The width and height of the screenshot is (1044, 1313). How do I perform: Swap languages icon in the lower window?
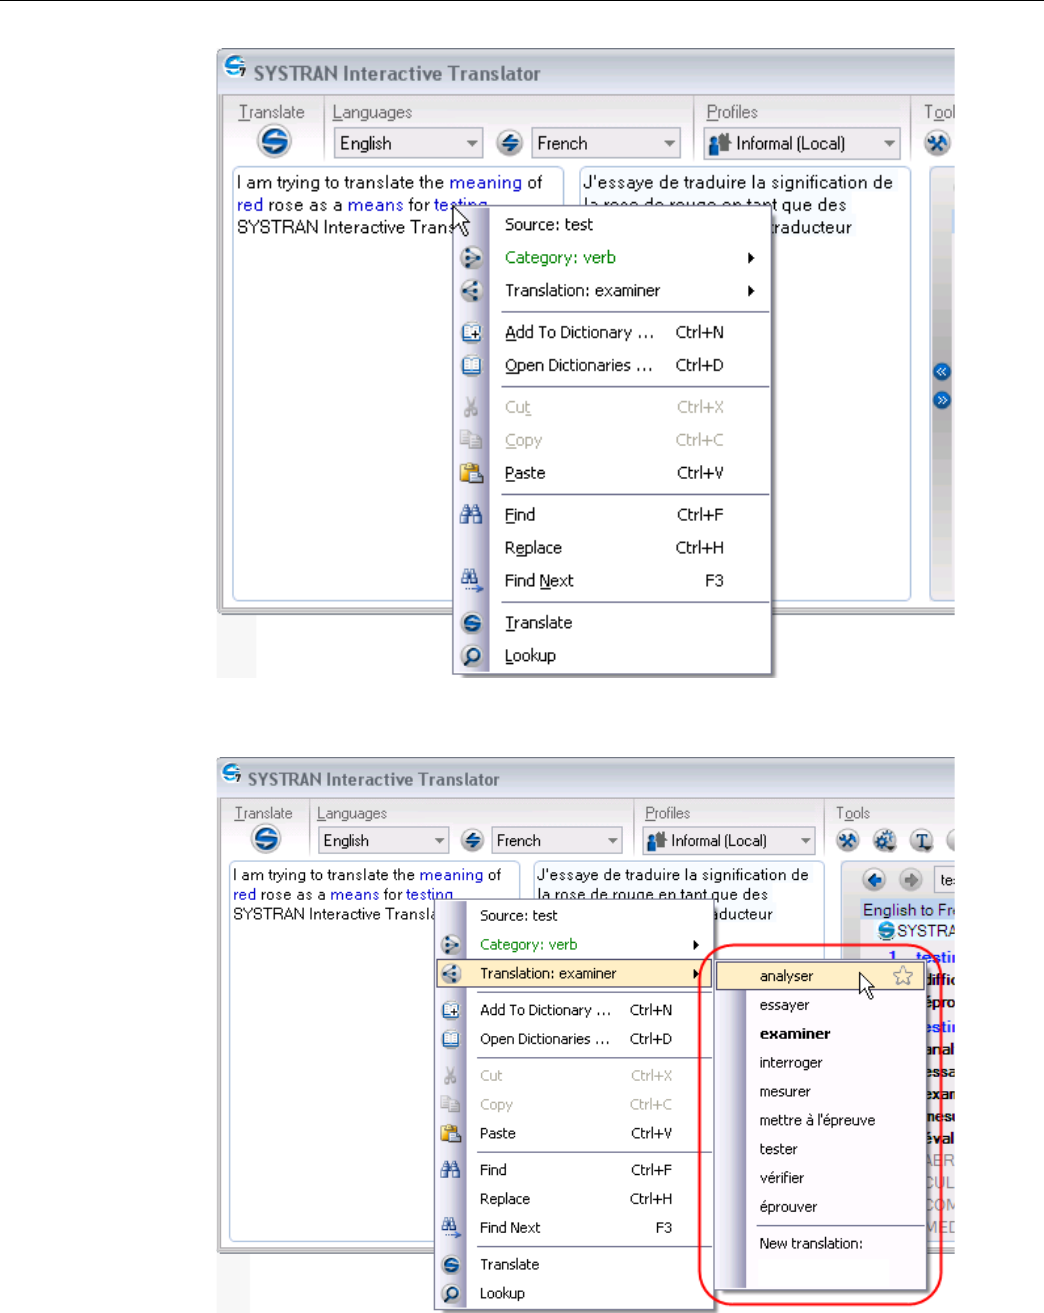tap(473, 840)
